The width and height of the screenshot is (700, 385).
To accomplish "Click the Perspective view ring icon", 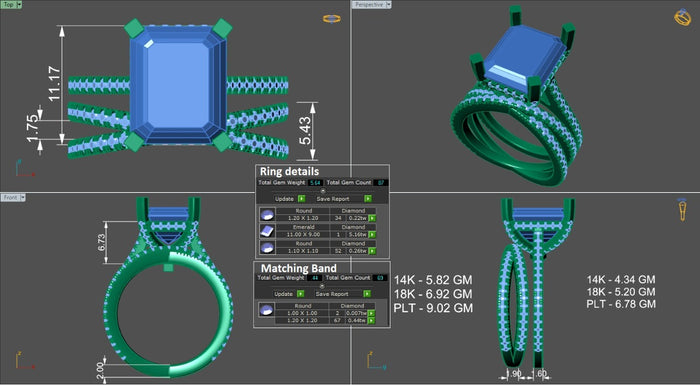I will [682, 17].
